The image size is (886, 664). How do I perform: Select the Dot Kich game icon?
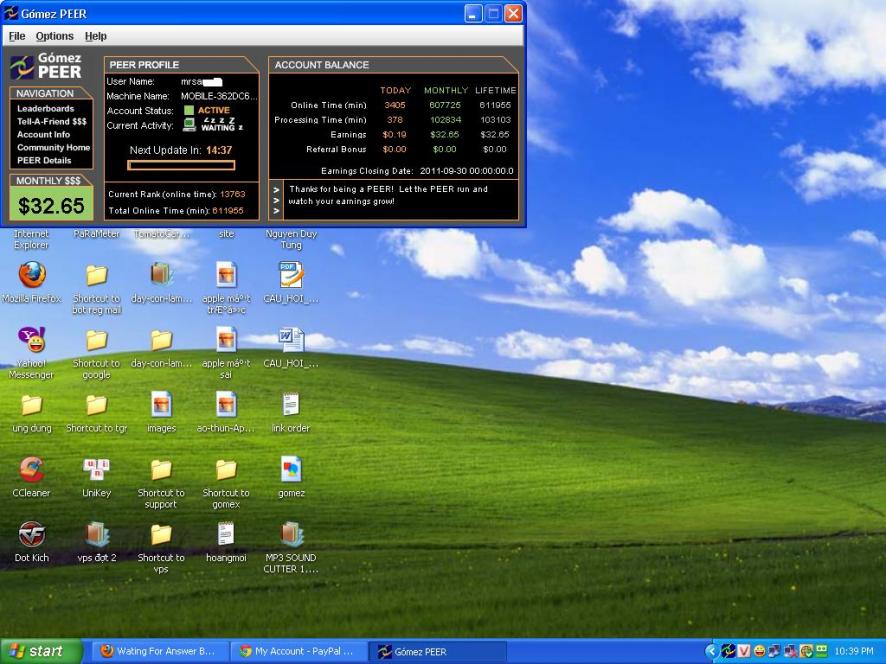tap(32, 535)
